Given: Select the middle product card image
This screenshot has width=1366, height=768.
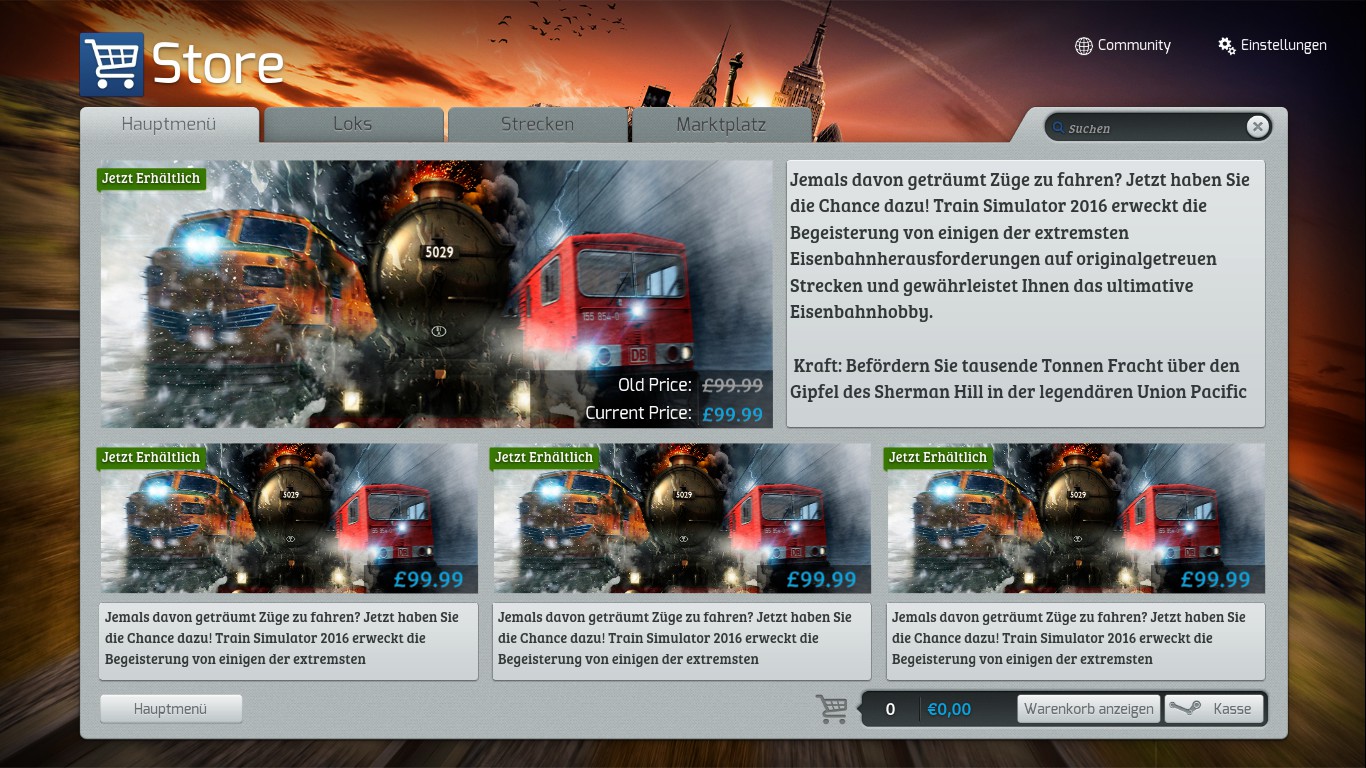Looking at the screenshot, I should 682,519.
